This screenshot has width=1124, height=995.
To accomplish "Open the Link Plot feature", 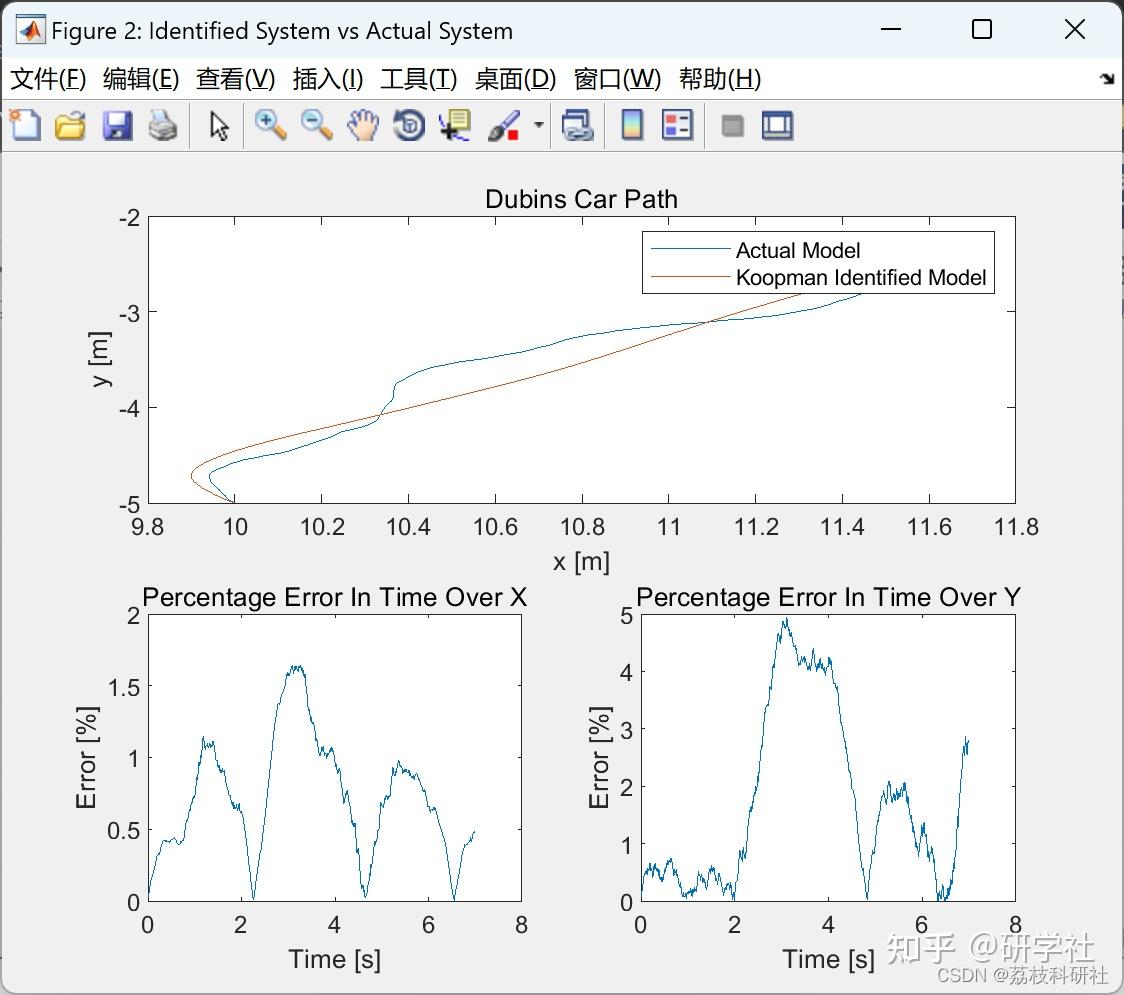I will tap(578, 125).
